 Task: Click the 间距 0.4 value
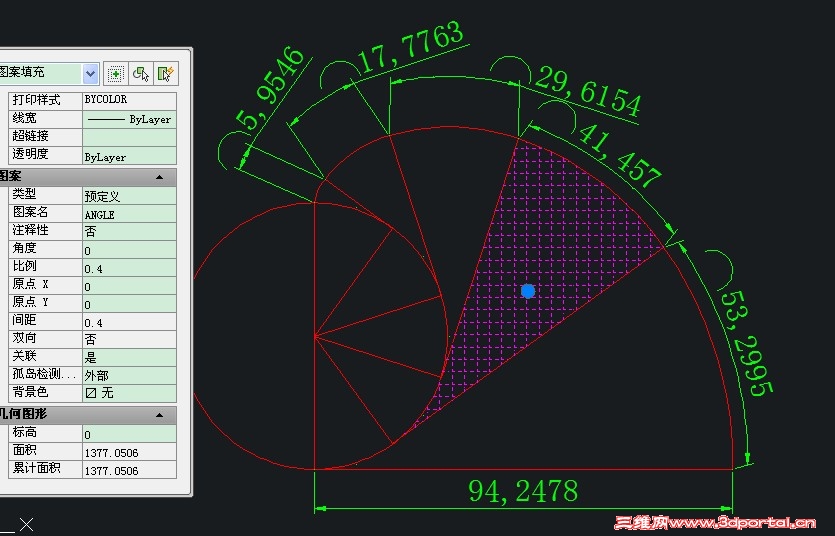pos(129,322)
